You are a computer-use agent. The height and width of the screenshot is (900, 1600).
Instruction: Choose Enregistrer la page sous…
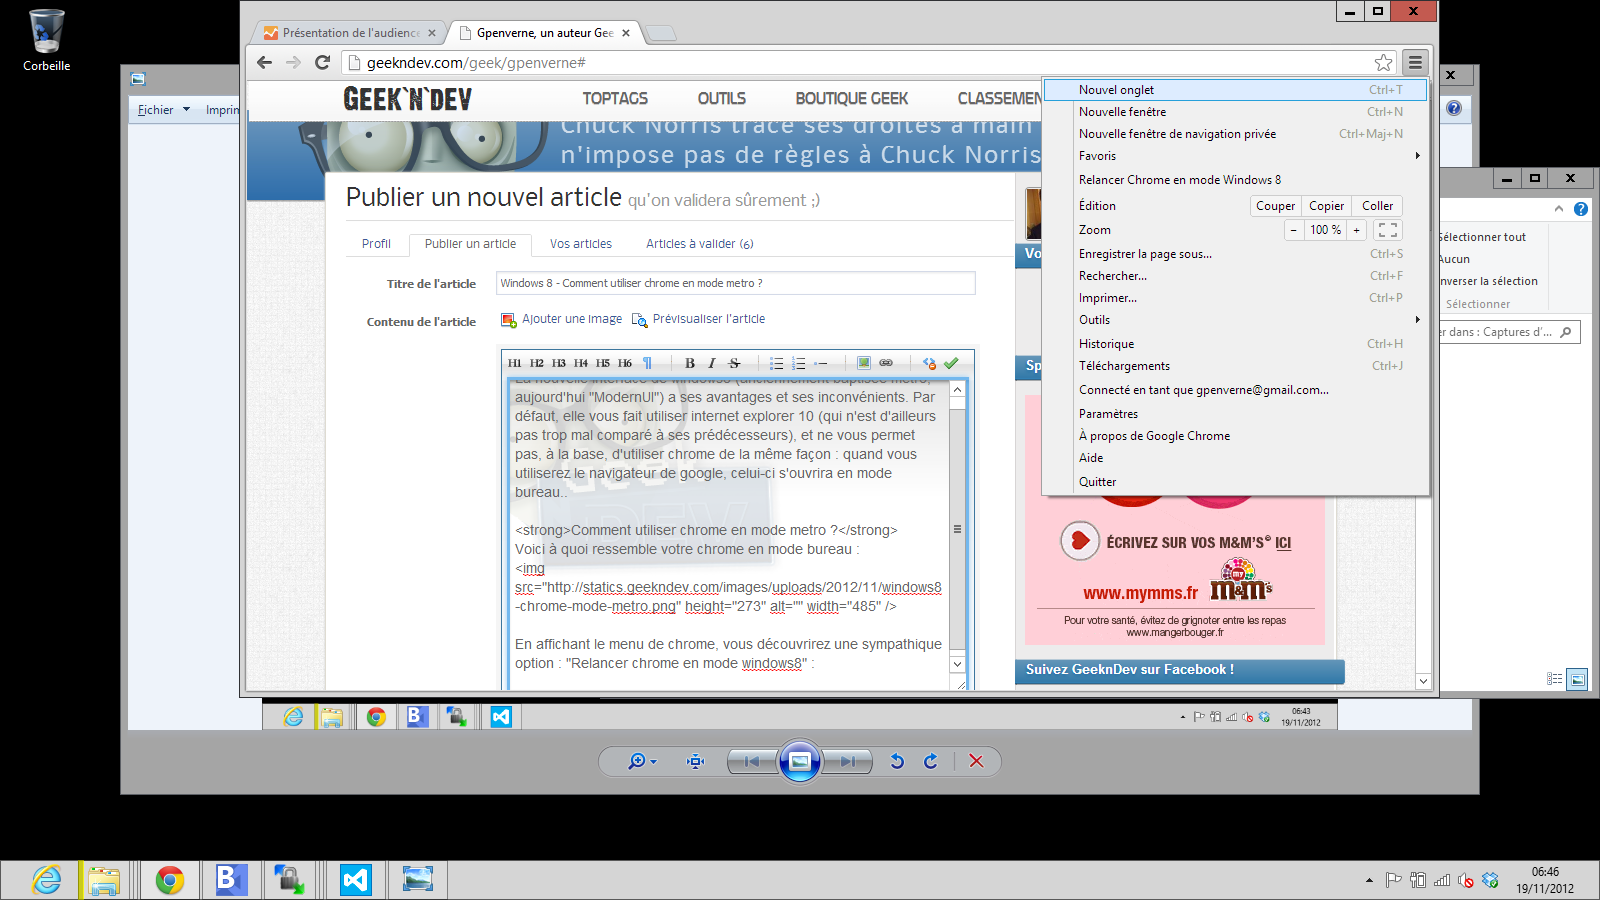(1235, 254)
